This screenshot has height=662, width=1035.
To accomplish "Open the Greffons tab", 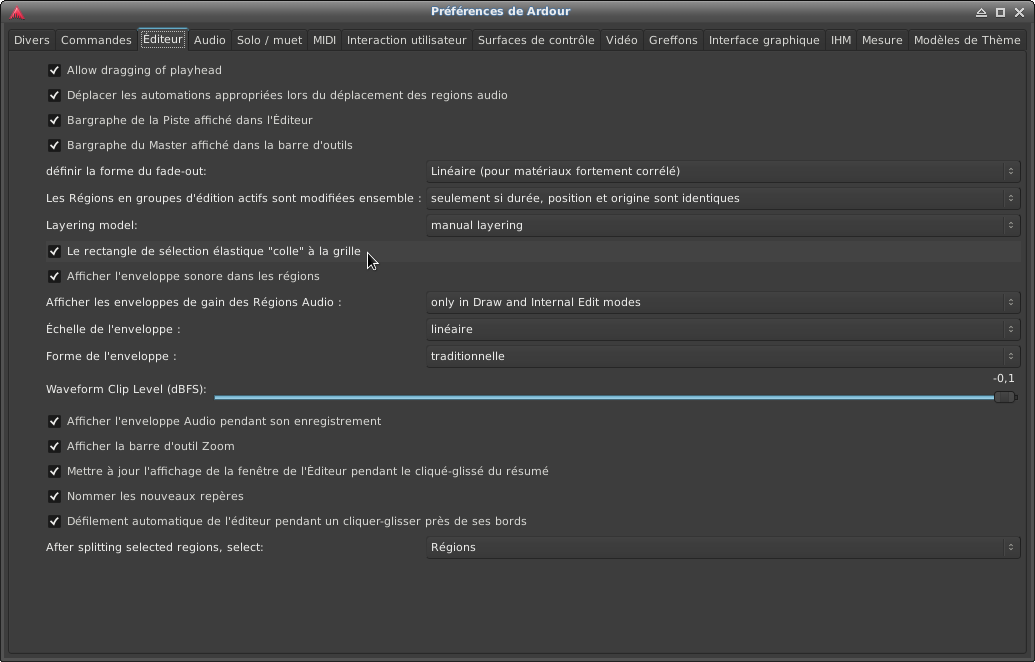I will point(673,40).
